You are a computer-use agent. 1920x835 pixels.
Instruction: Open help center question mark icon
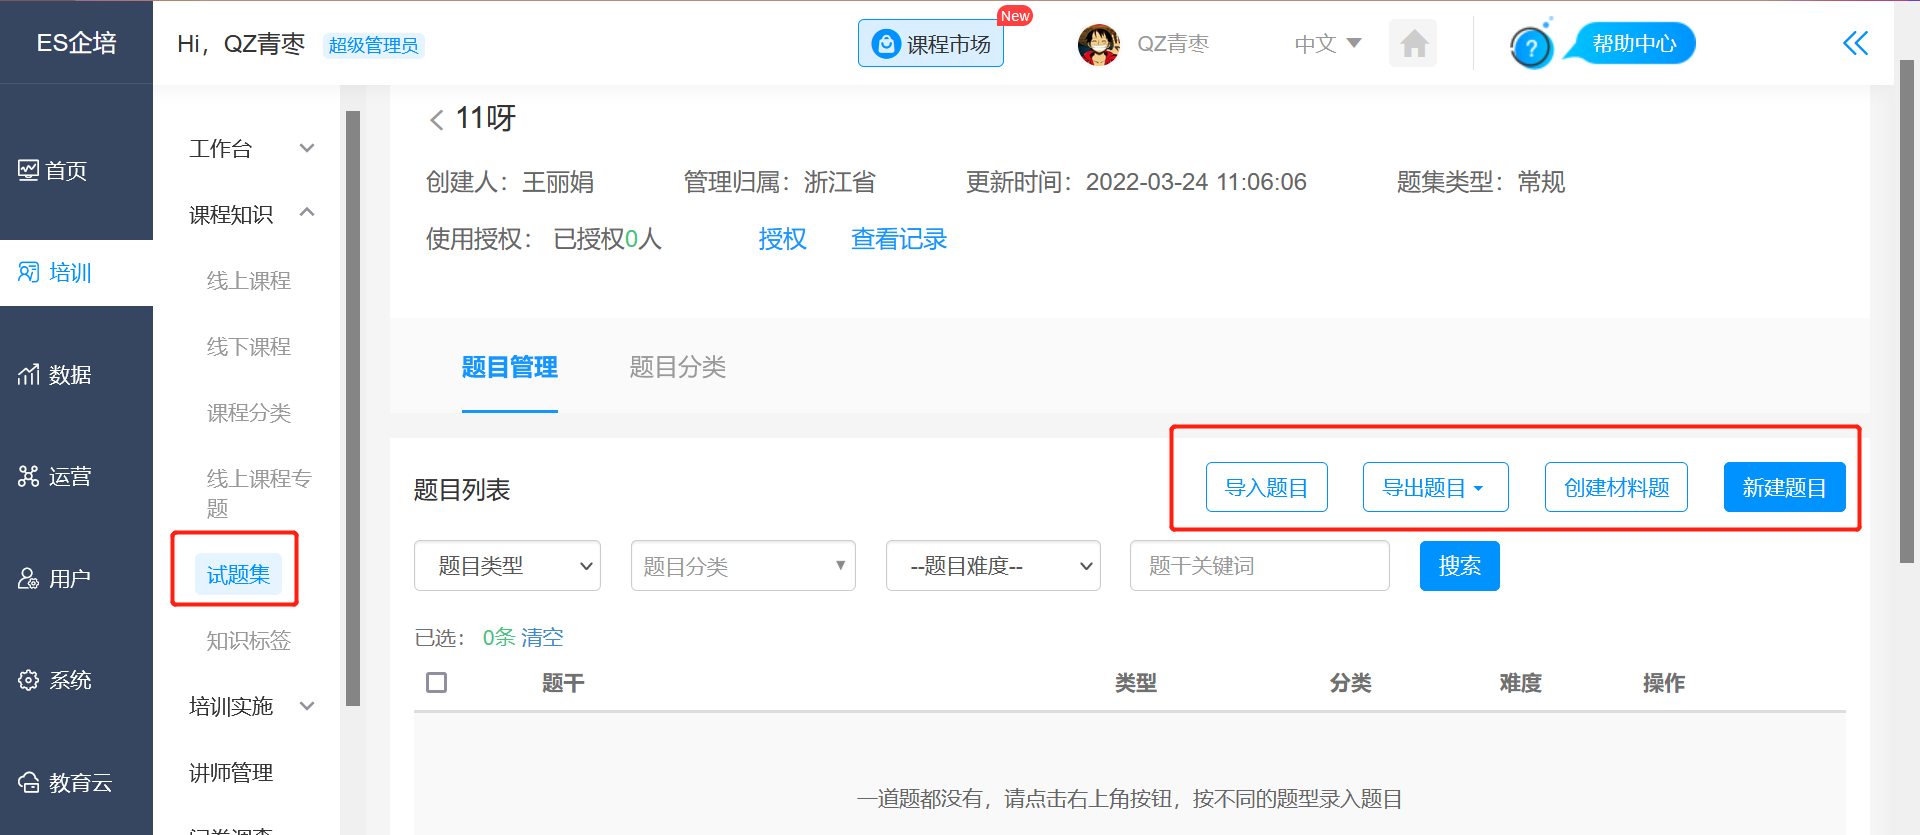(1530, 46)
